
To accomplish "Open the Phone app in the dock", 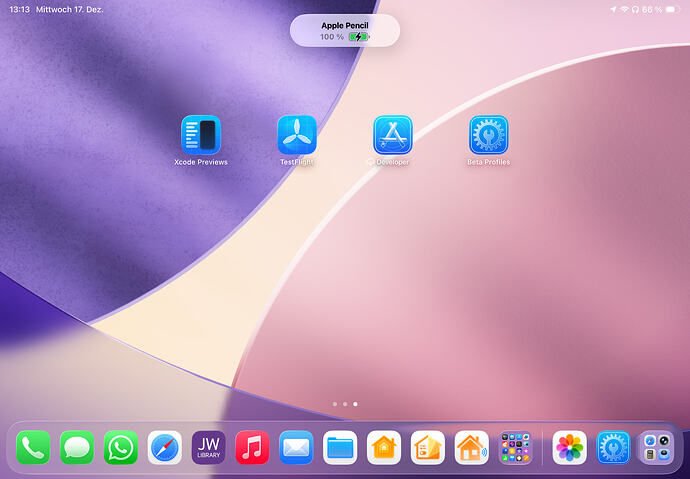I will [33, 447].
